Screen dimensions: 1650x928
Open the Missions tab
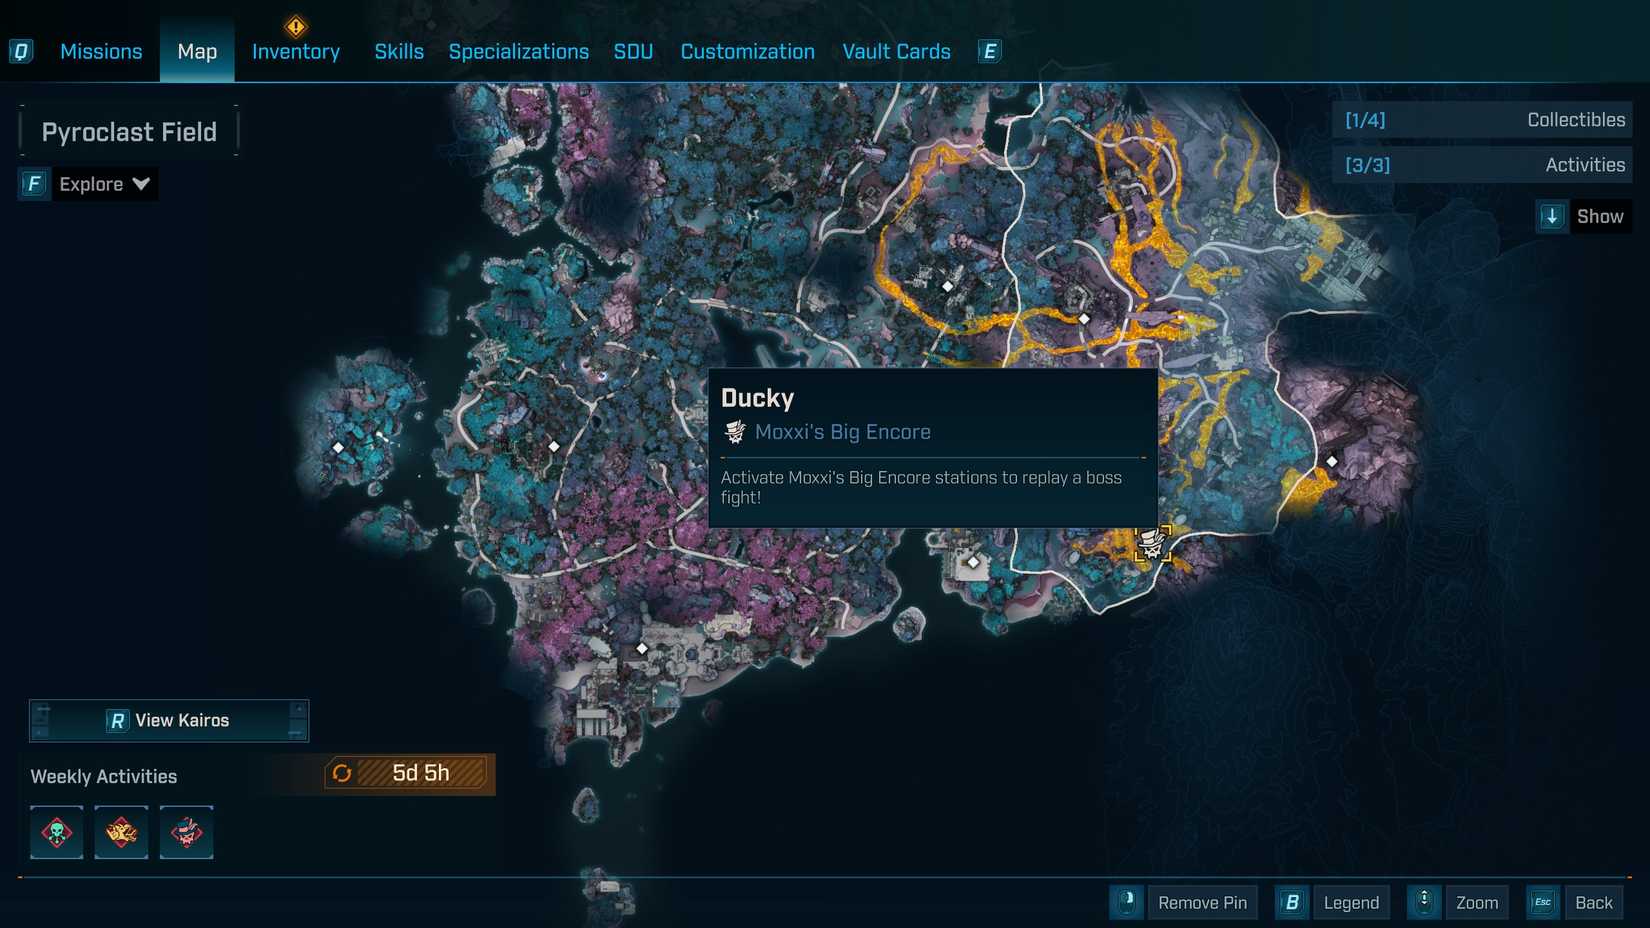click(101, 51)
